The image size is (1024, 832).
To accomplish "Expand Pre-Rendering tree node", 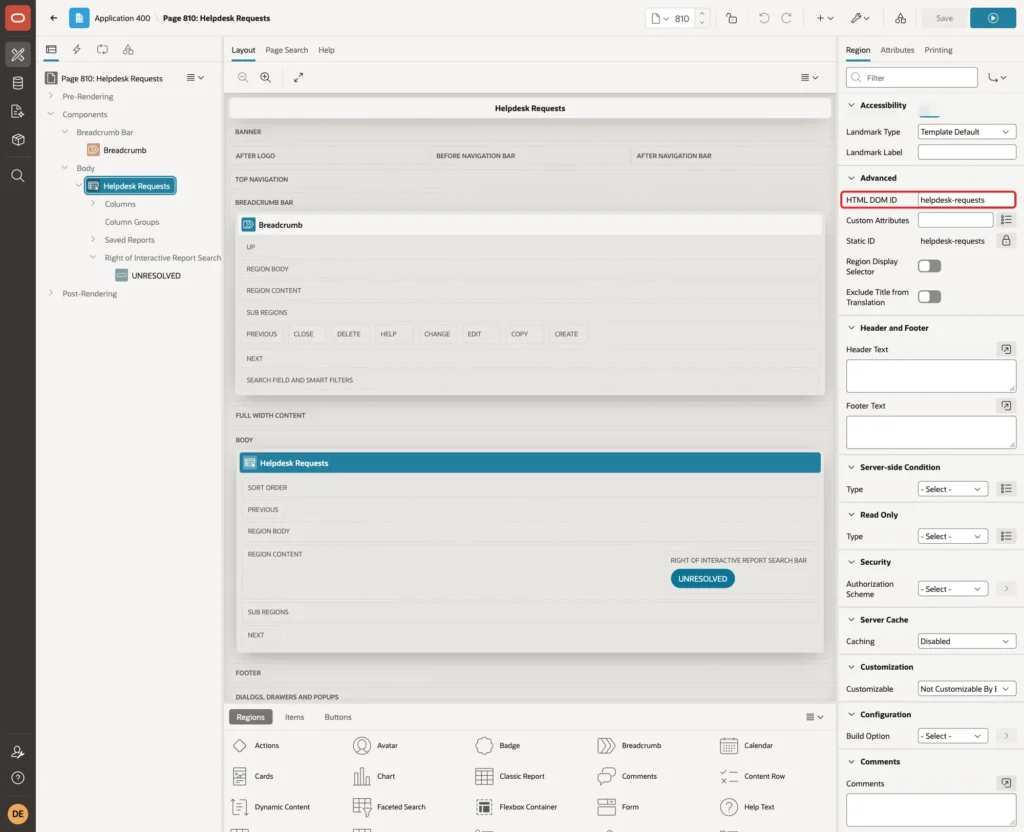I will click(x=50, y=96).
